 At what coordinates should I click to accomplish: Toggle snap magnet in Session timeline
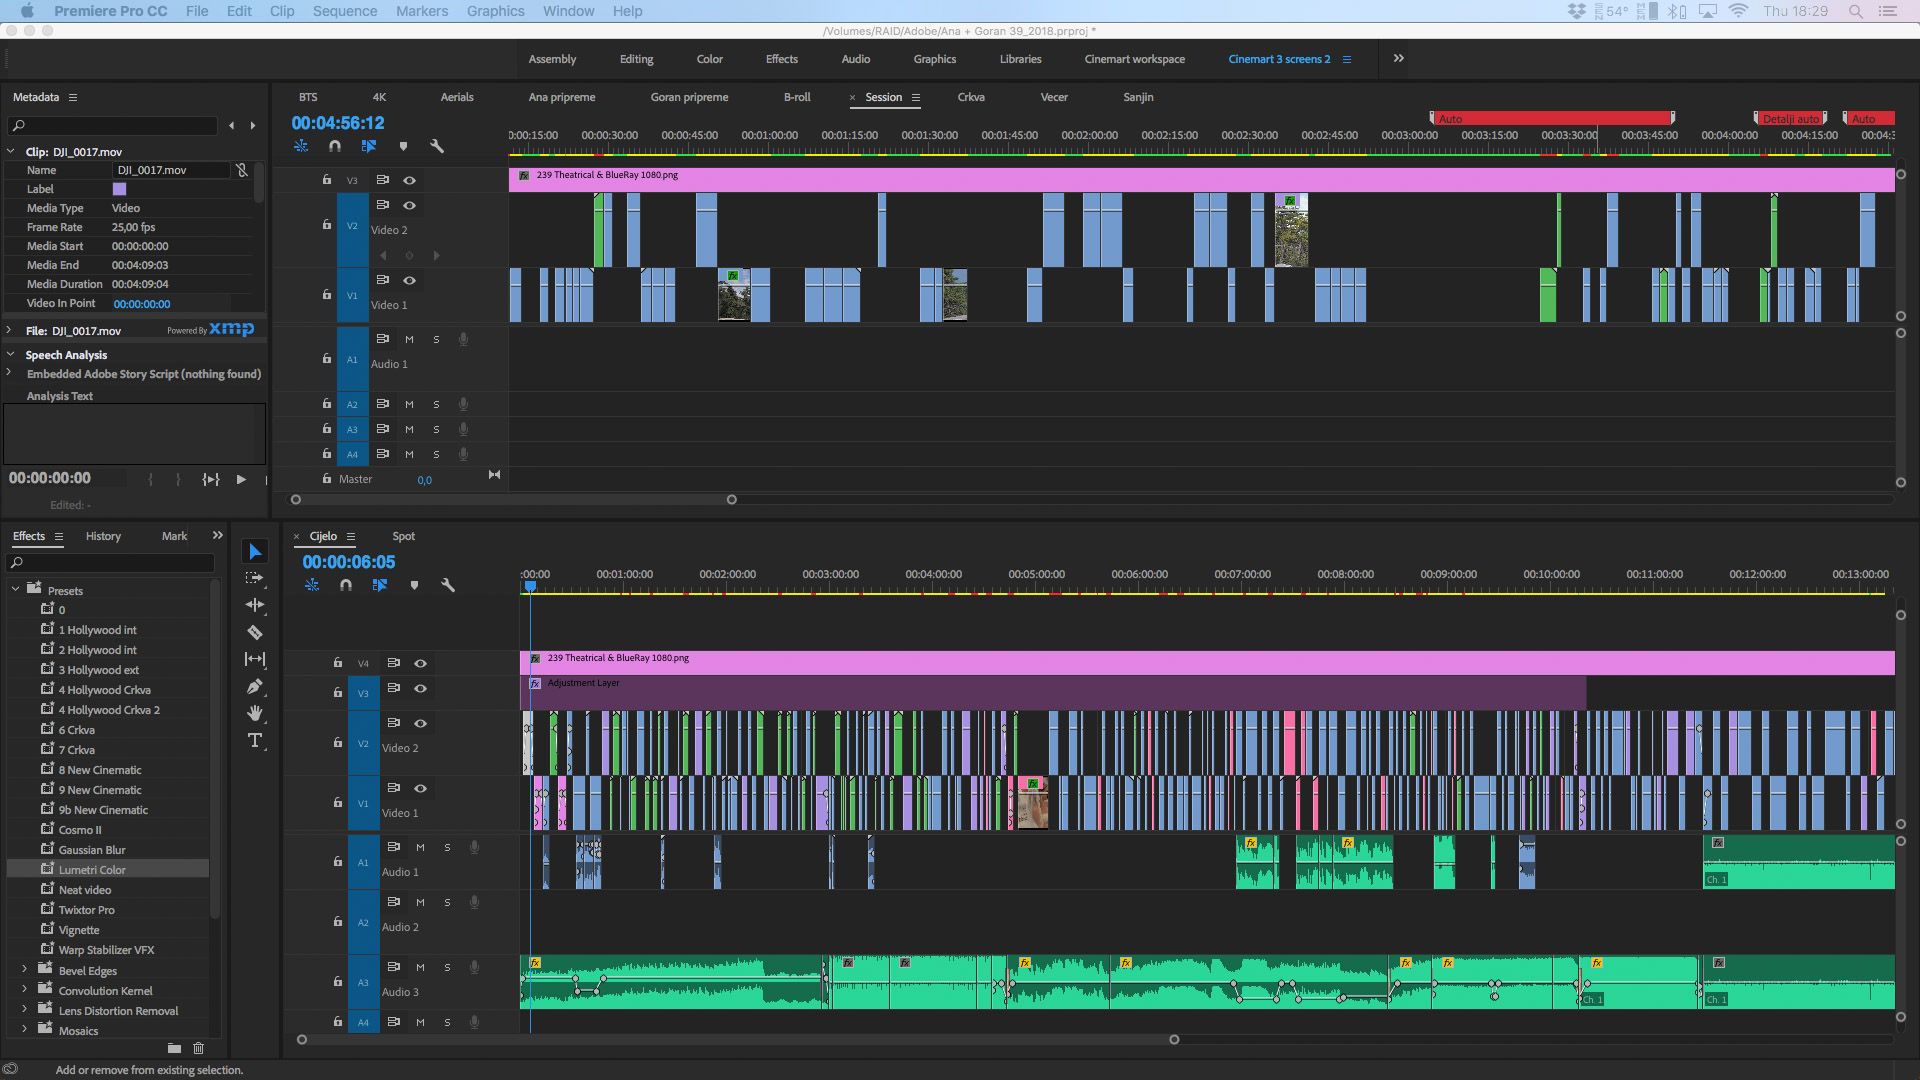click(x=335, y=146)
